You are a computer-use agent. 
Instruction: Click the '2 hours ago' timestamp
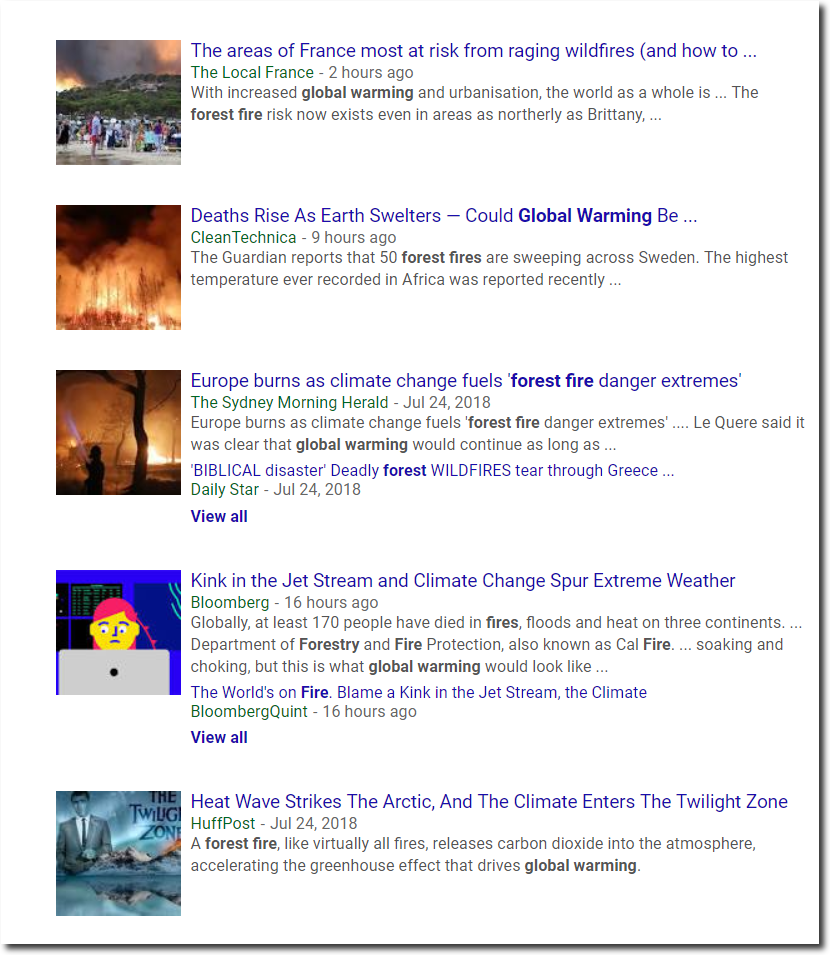point(371,72)
